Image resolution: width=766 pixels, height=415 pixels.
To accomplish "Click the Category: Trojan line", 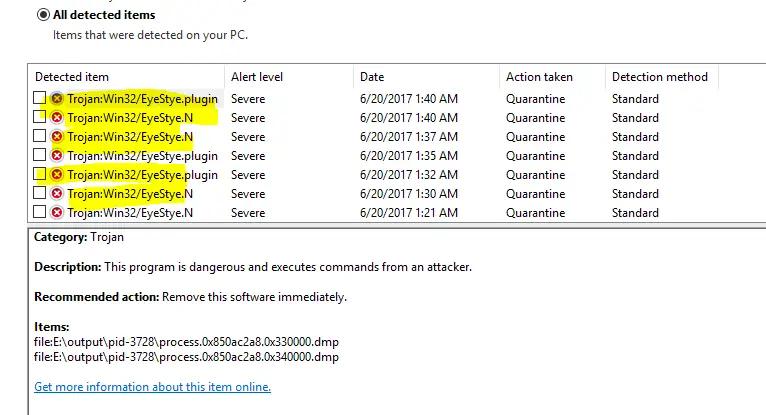I will coord(79,237).
